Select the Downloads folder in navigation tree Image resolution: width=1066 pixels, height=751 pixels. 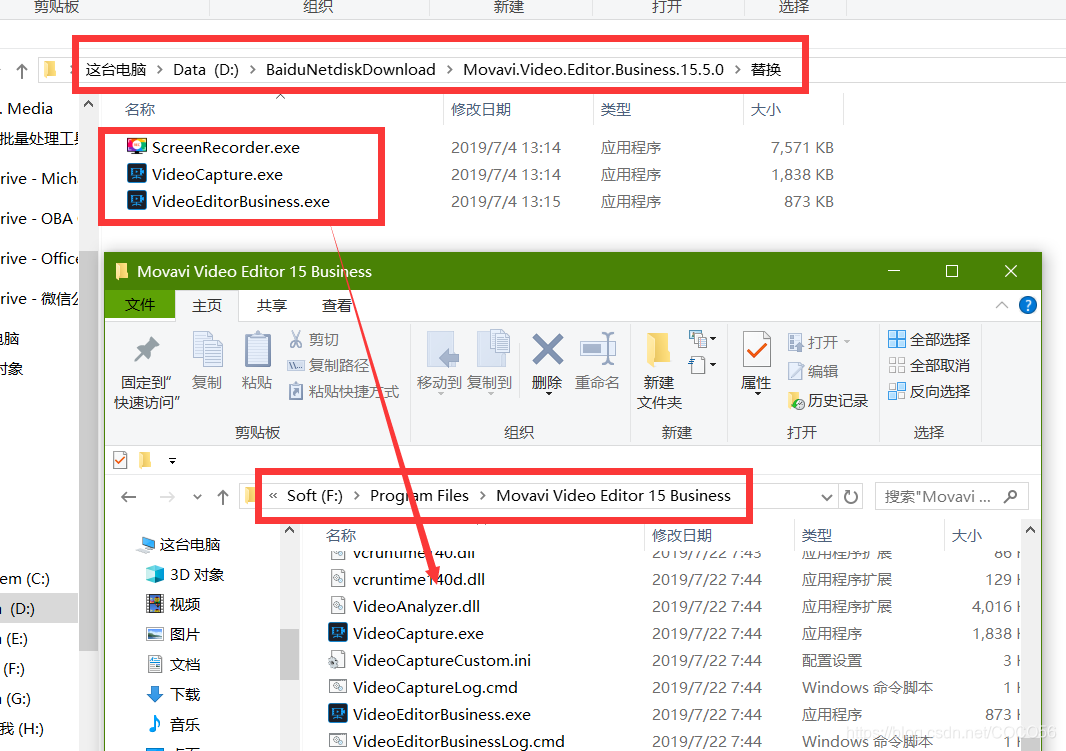(173, 694)
